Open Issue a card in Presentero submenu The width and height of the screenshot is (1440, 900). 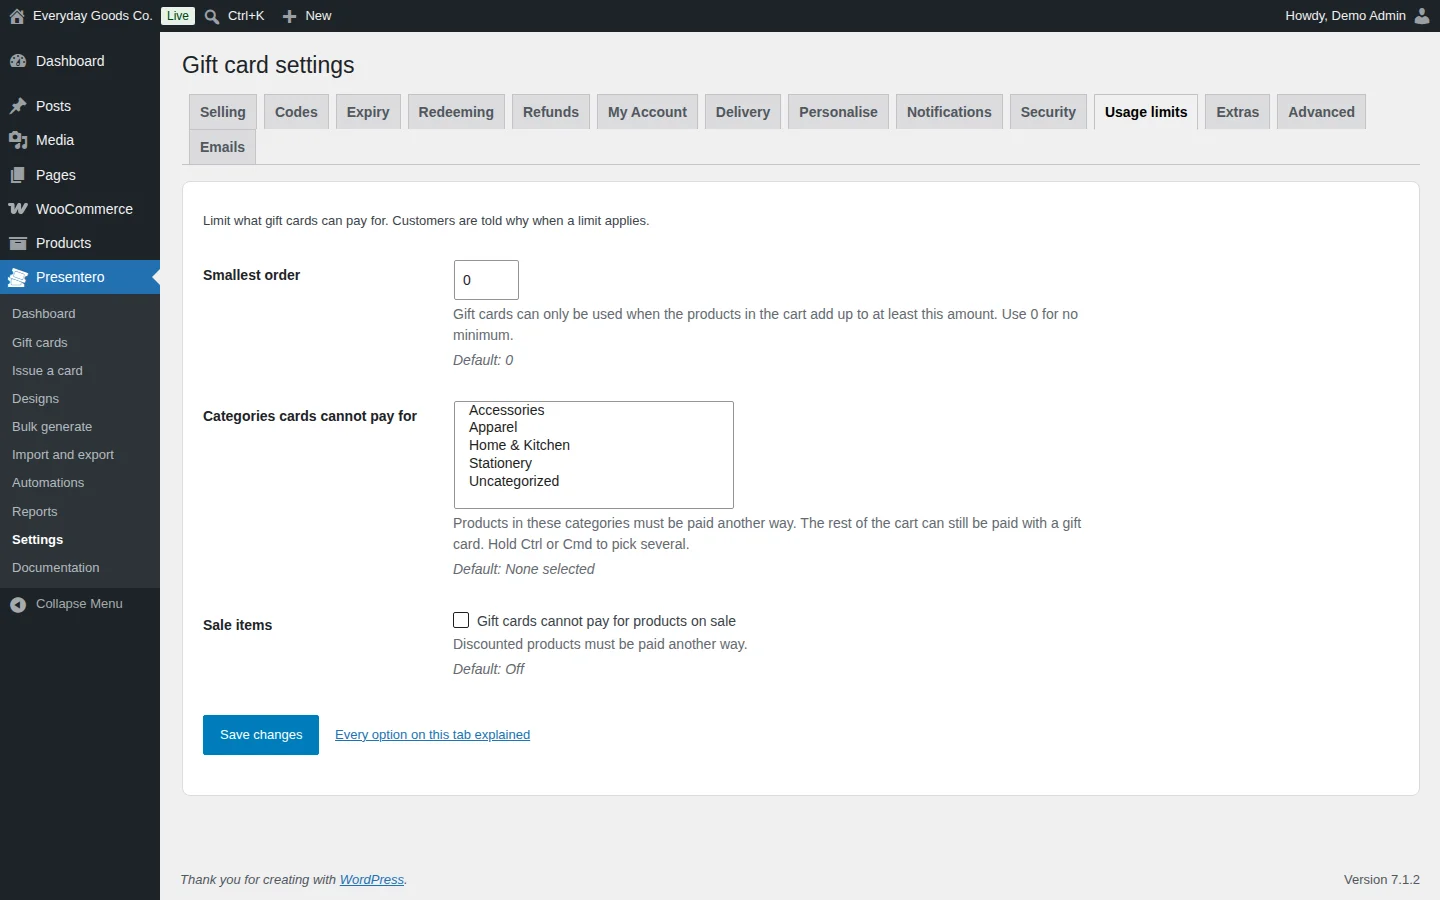point(47,371)
